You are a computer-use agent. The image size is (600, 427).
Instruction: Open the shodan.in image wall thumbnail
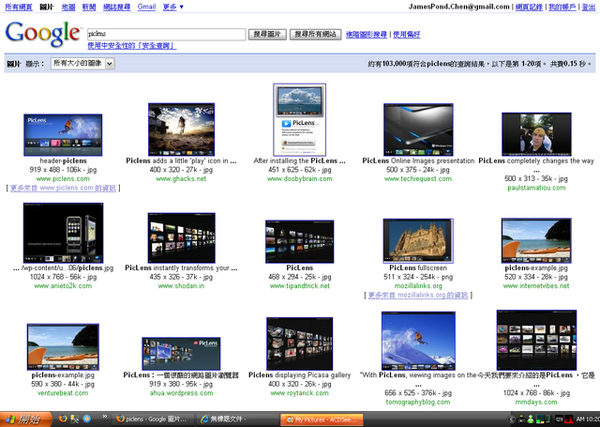181,238
